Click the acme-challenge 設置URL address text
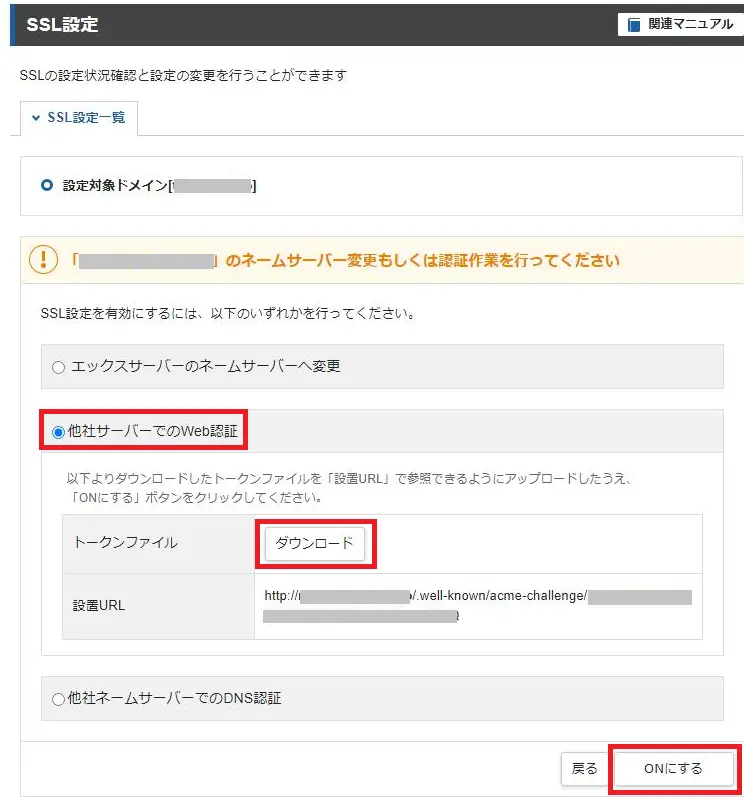 (x=478, y=606)
